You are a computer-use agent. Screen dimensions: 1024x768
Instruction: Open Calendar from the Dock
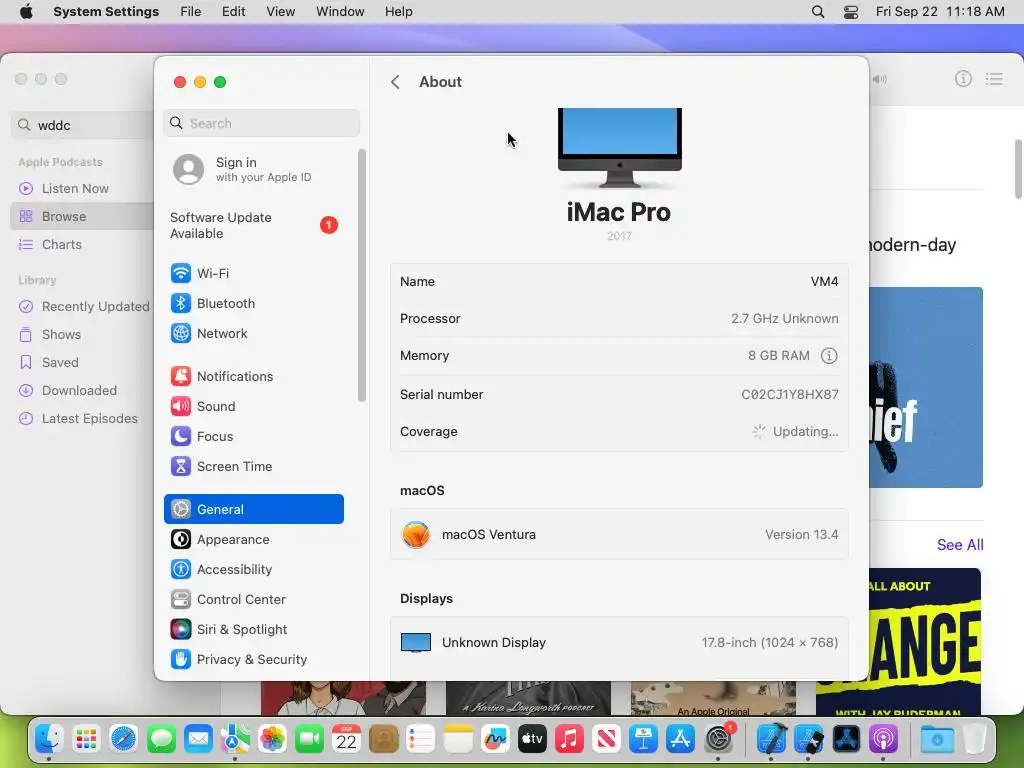[346, 739]
